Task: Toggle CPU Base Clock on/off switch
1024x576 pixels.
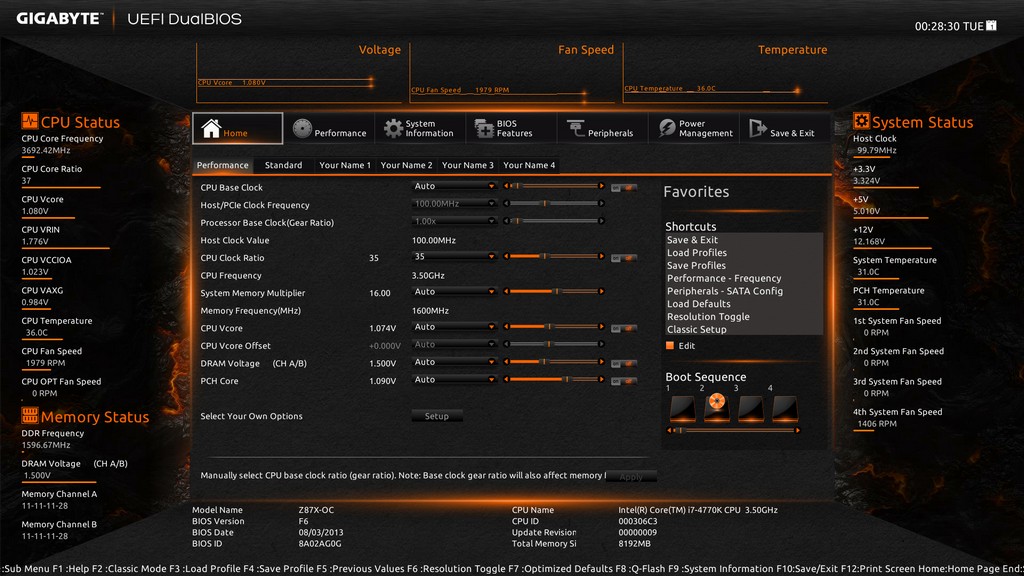Action: coord(624,188)
